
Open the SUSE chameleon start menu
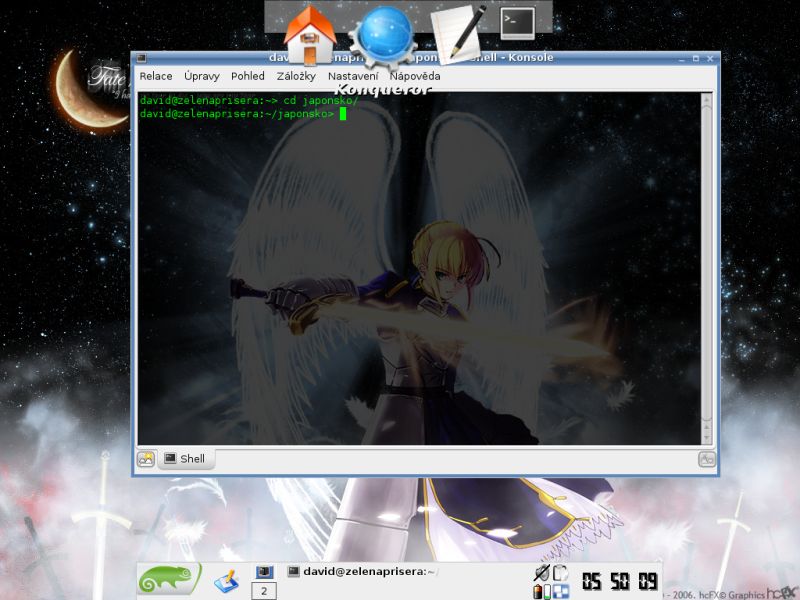click(169, 579)
